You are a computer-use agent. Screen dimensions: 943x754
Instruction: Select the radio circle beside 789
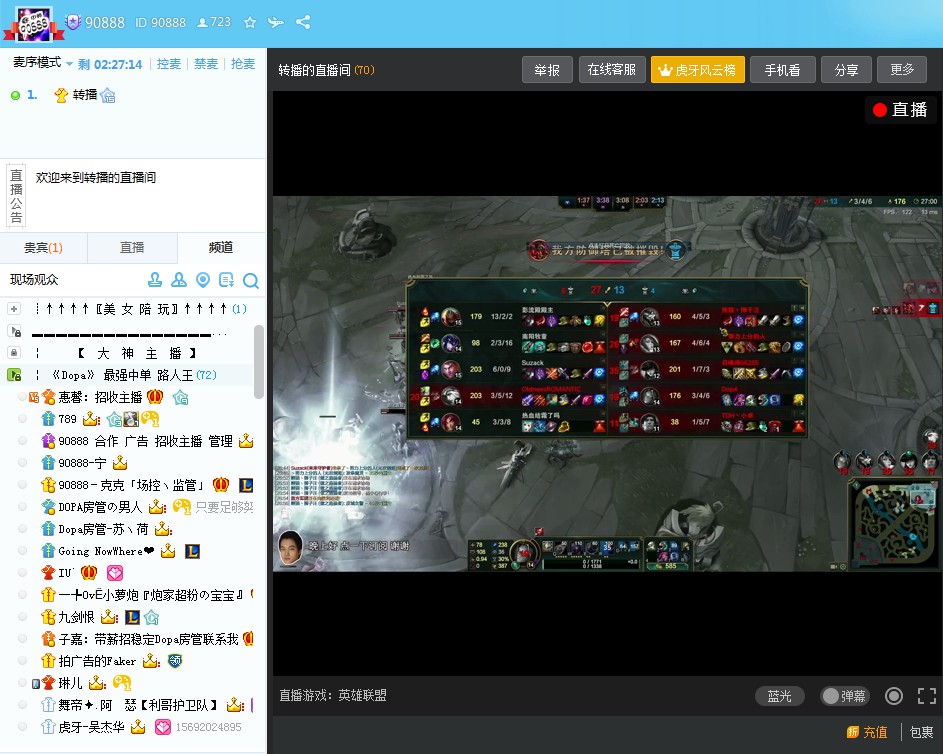[x=23, y=418]
